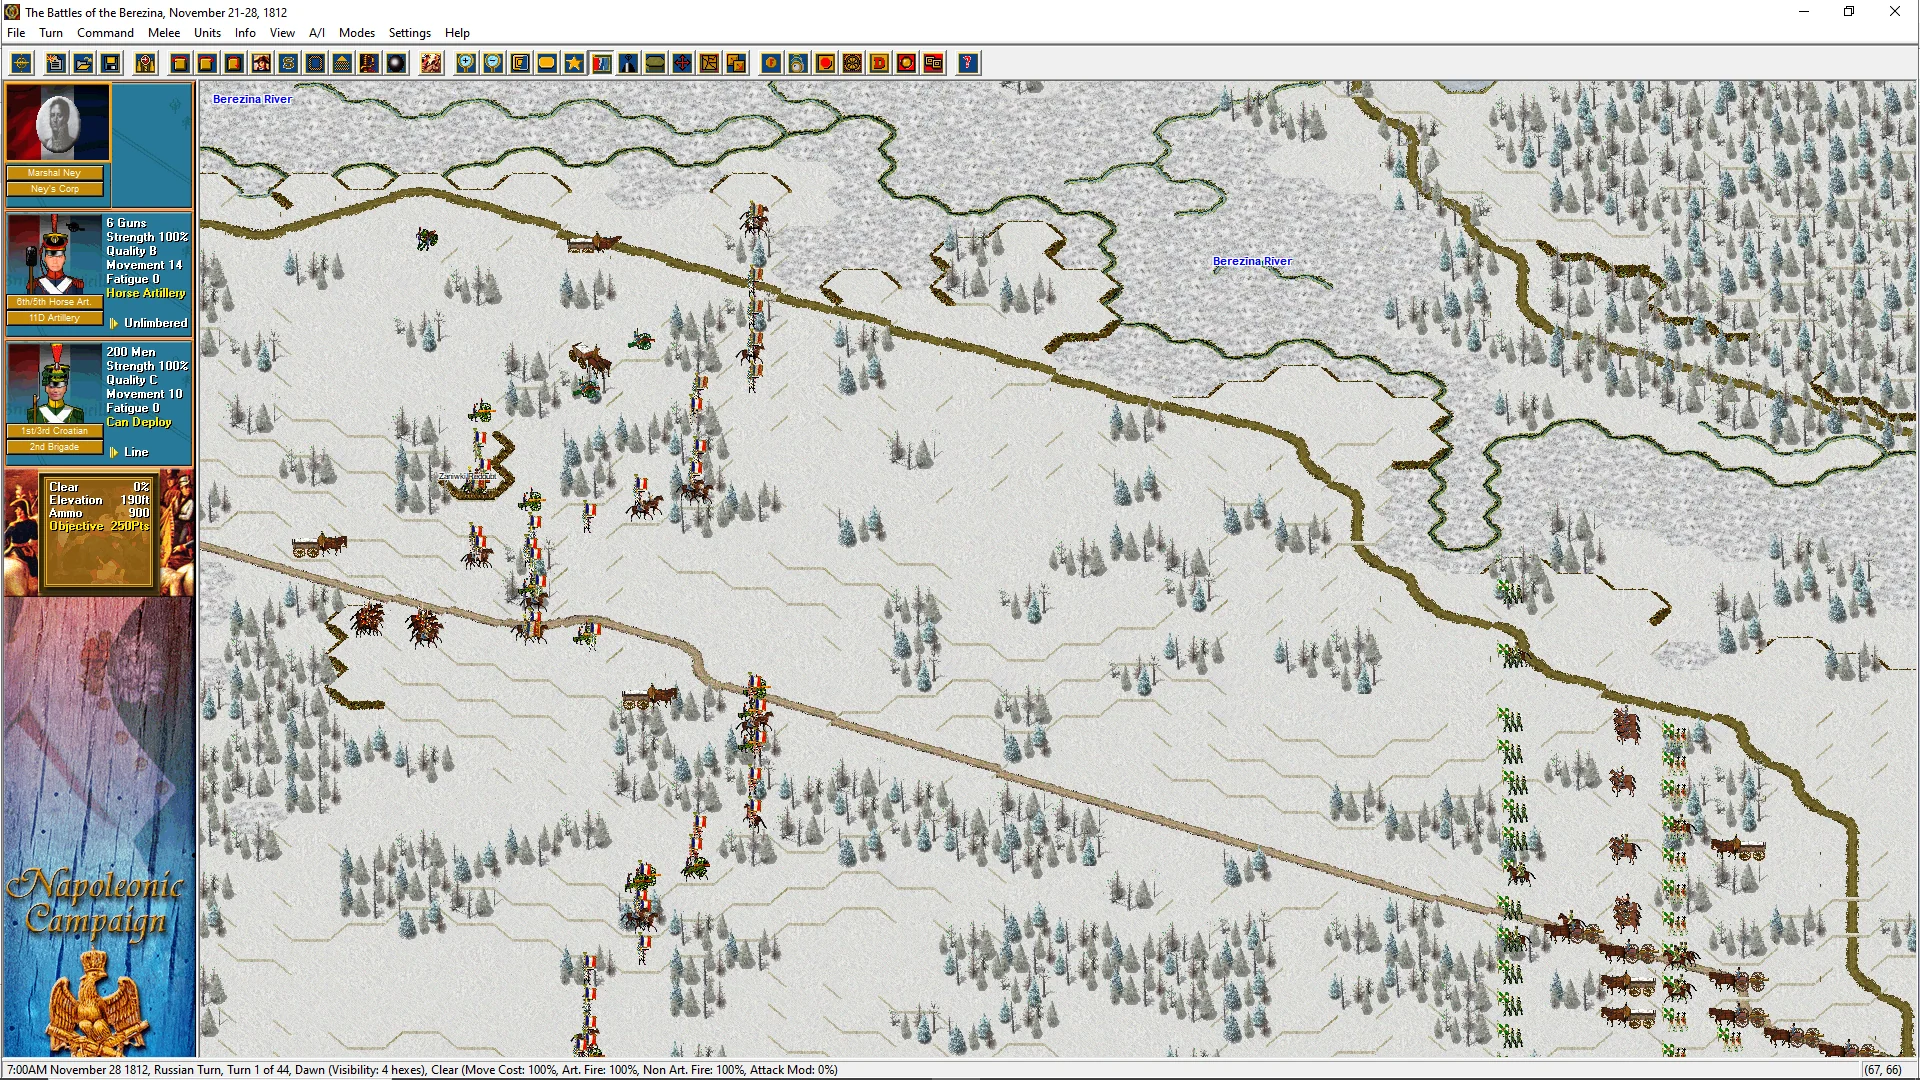Click the red four-arrow cross toolbar icon
The width and height of the screenshot is (1920, 1080).
(x=682, y=64)
